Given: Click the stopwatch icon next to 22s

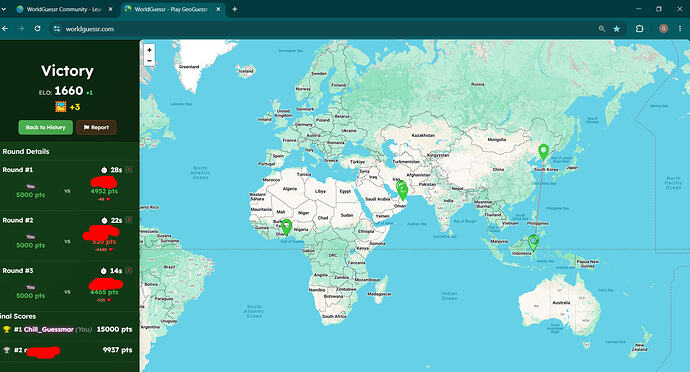Looking at the screenshot, I should pyautogui.click(x=104, y=220).
